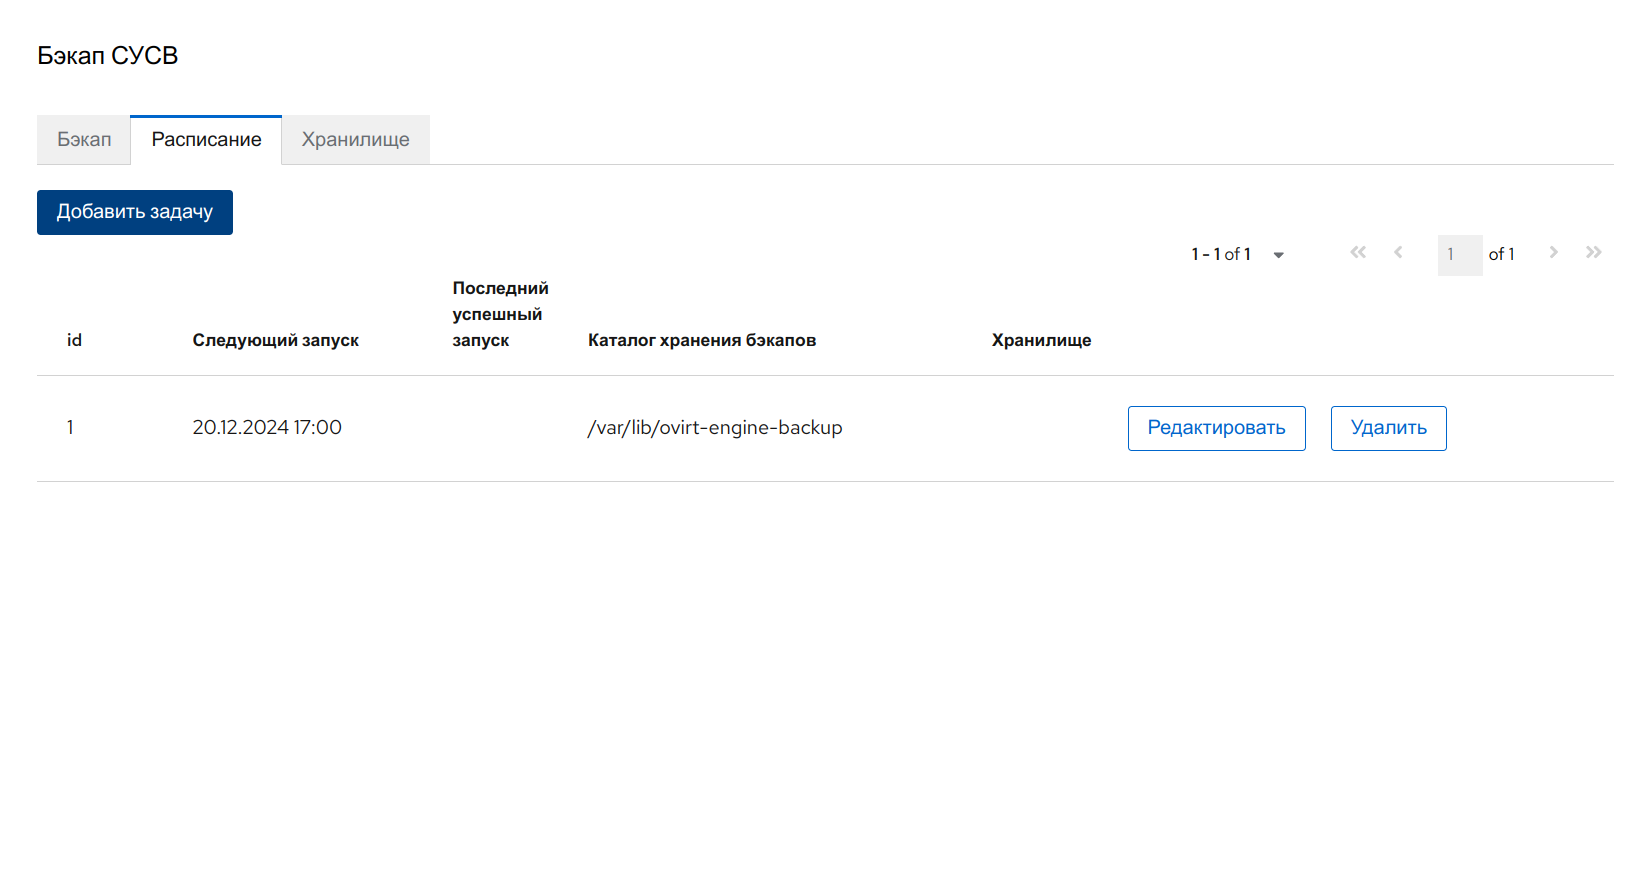The image size is (1652, 889).
Task: Click the Каталог хранения бэкапов column header
Action: [701, 340]
